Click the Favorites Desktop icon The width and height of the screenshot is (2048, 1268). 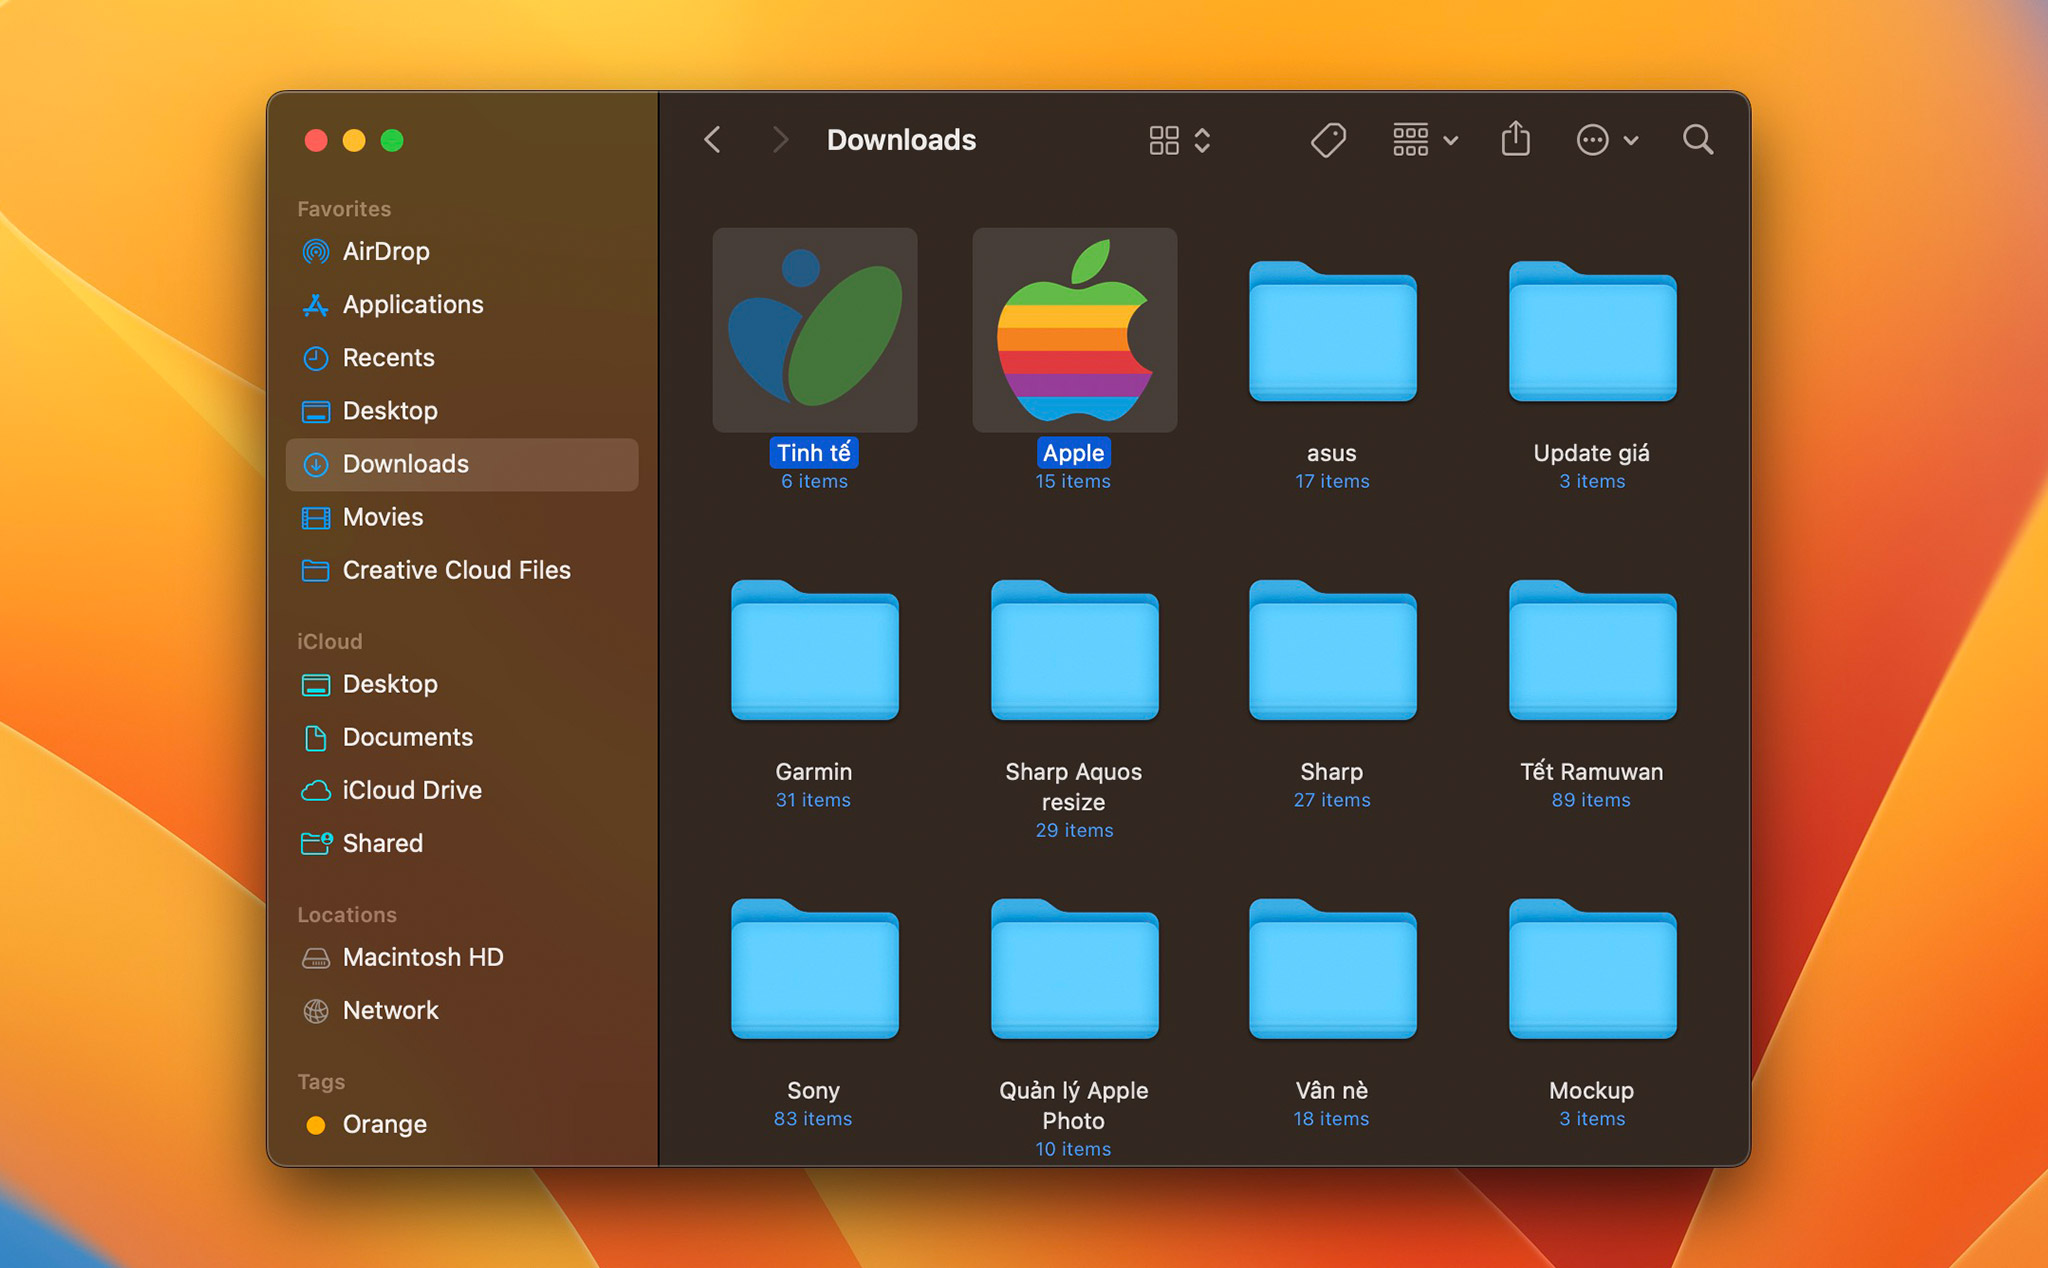click(316, 411)
